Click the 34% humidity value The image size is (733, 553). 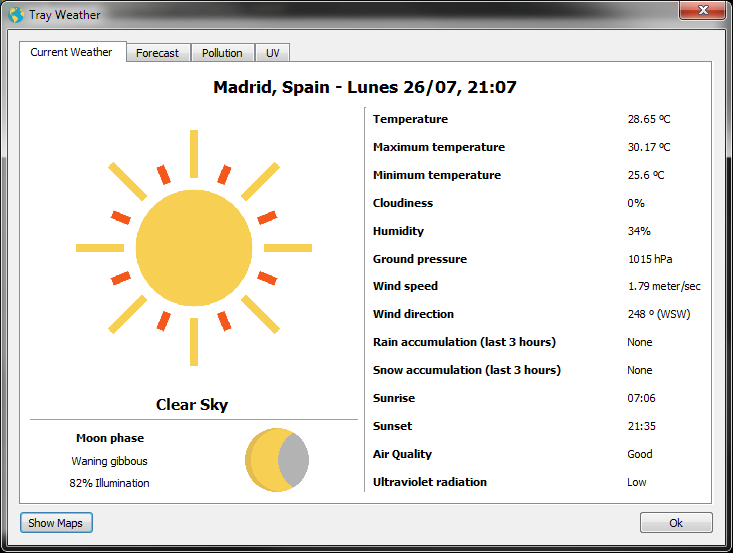point(639,231)
